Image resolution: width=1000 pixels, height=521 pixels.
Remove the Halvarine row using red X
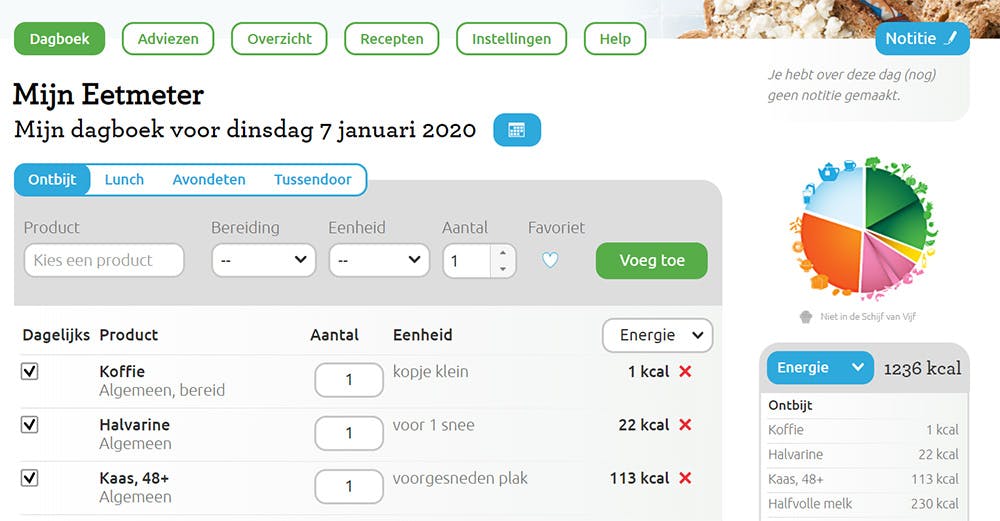click(685, 425)
